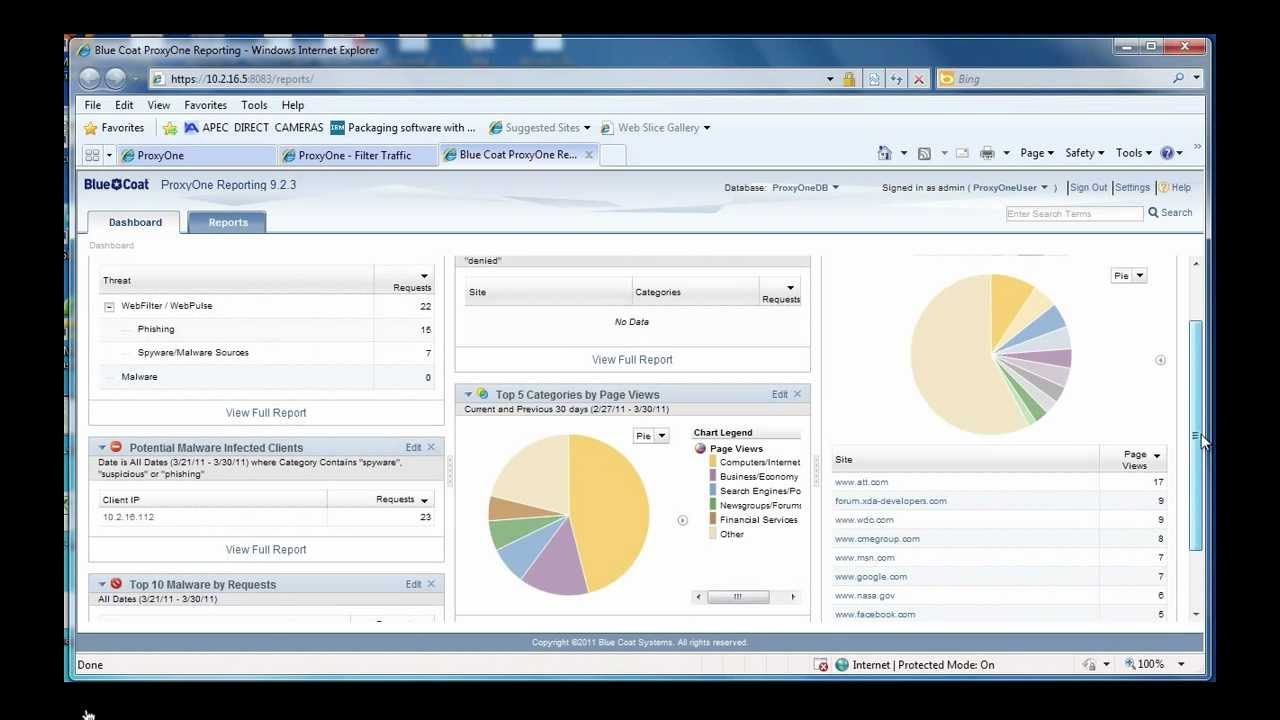The height and width of the screenshot is (720, 1280).
Task: Click View Full Report under denied sites table
Action: coord(632,359)
